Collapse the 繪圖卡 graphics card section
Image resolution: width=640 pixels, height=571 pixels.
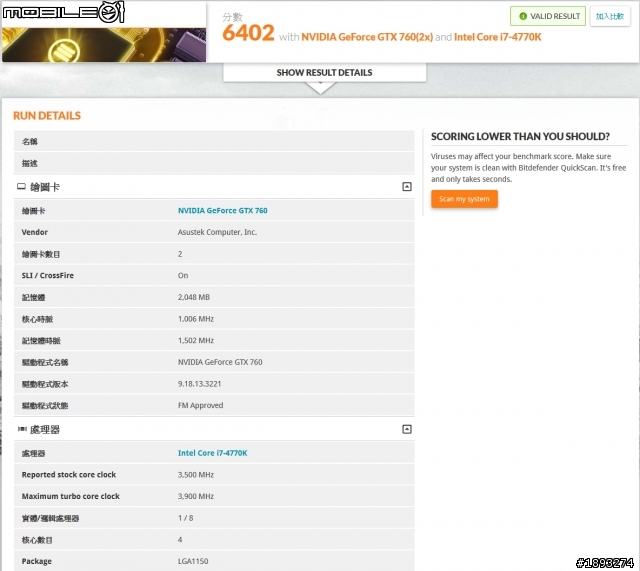click(407, 187)
